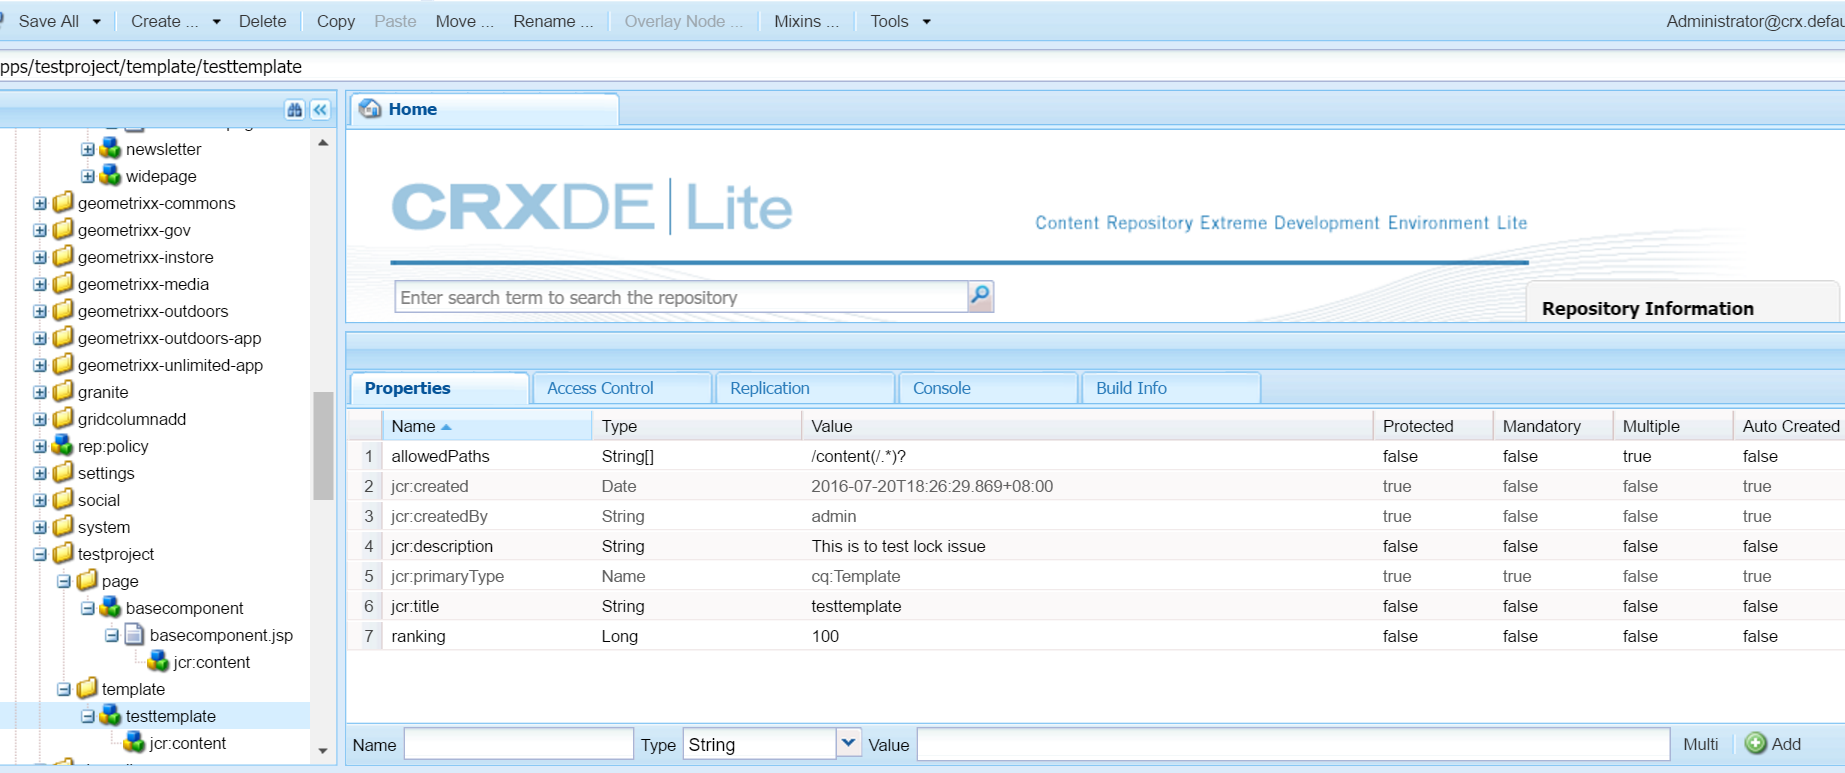
Task: Click the Home tab icon
Action: tap(371, 109)
